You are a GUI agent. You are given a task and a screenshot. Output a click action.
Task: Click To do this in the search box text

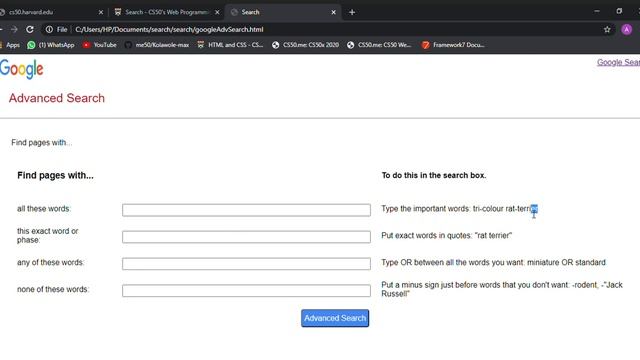[x=433, y=175]
